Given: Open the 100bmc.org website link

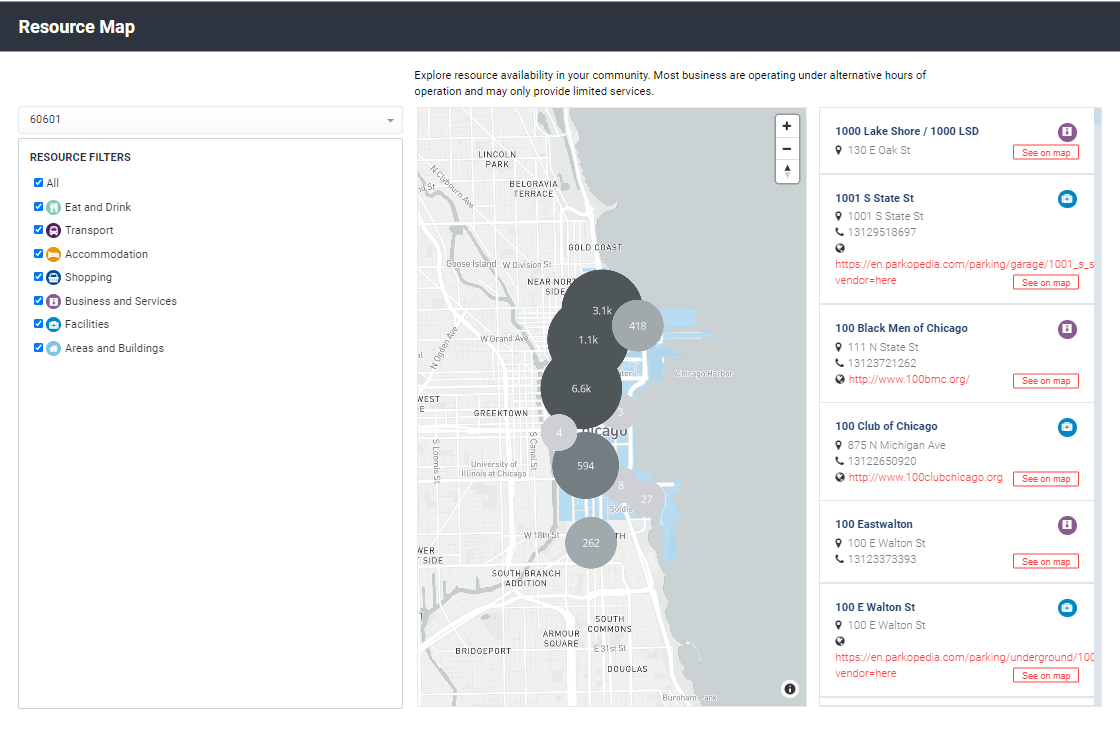Looking at the screenshot, I should (x=909, y=380).
